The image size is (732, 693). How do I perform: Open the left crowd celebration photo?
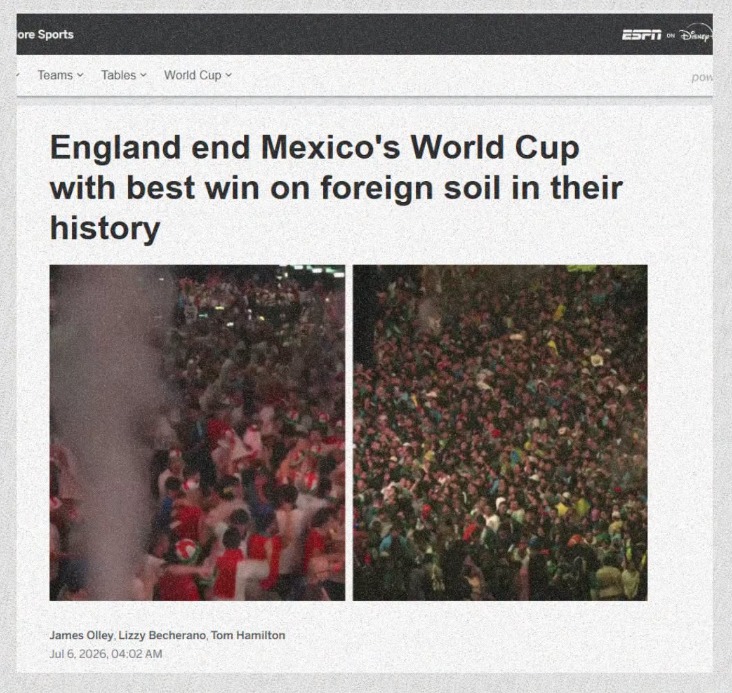197,432
